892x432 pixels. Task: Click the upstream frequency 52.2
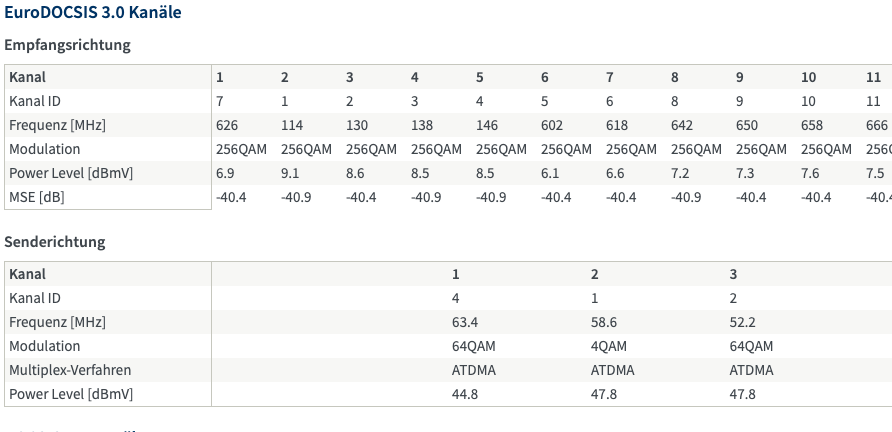(x=742, y=322)
